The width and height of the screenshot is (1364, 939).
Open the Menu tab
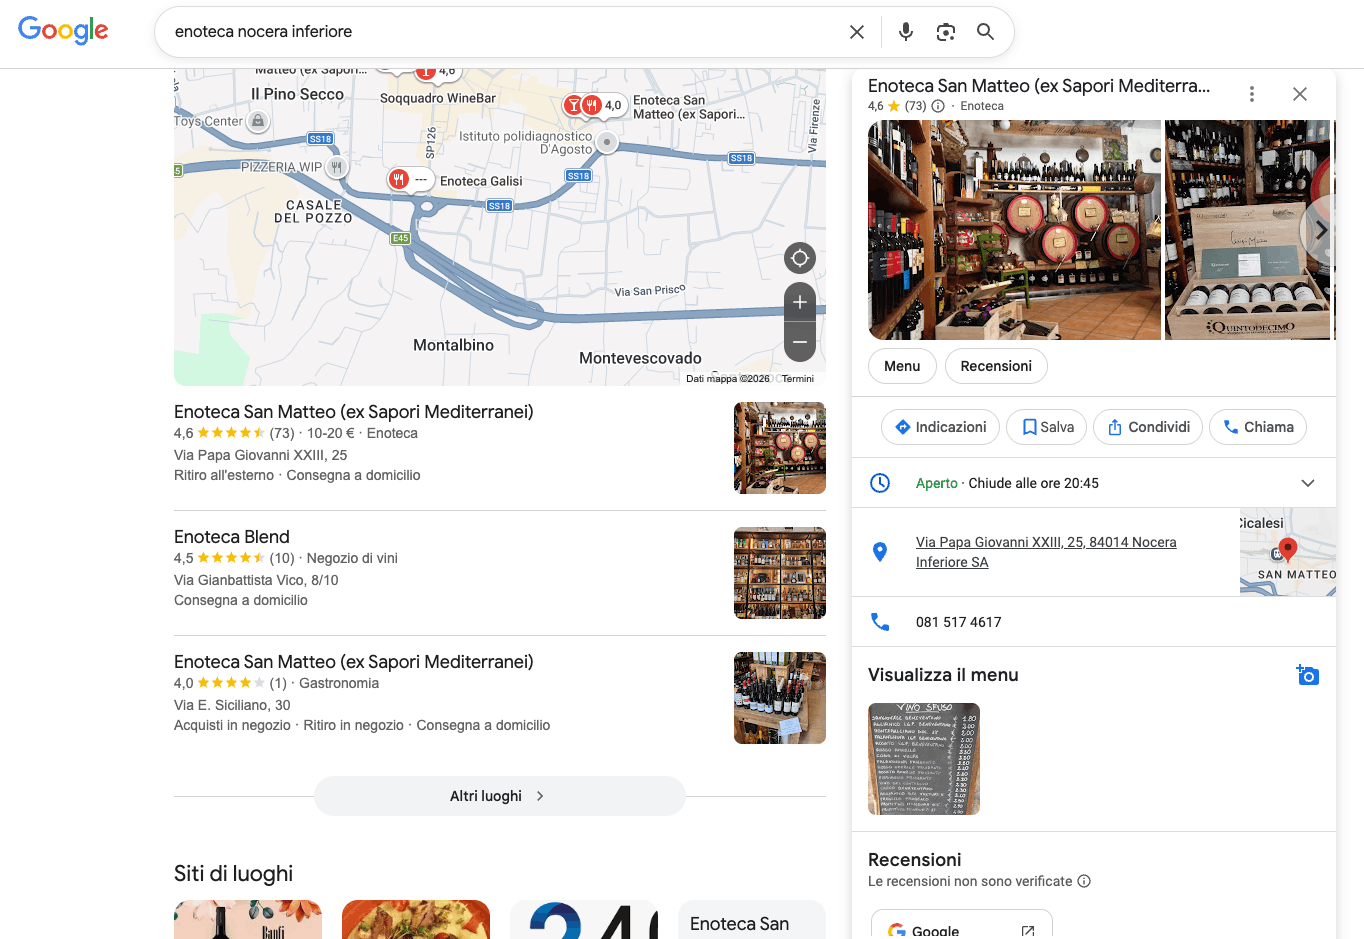tap(902, 366)
